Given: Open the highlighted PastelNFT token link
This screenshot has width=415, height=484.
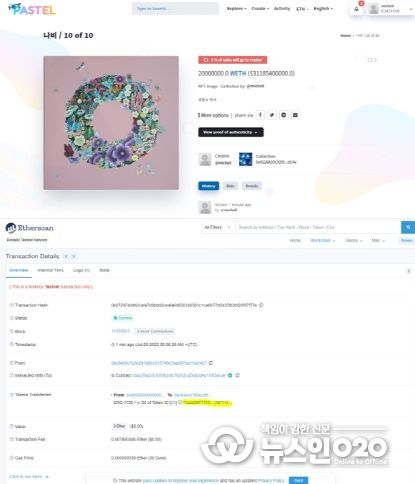Looking at the screenshot, I should [x=207, y=403].
